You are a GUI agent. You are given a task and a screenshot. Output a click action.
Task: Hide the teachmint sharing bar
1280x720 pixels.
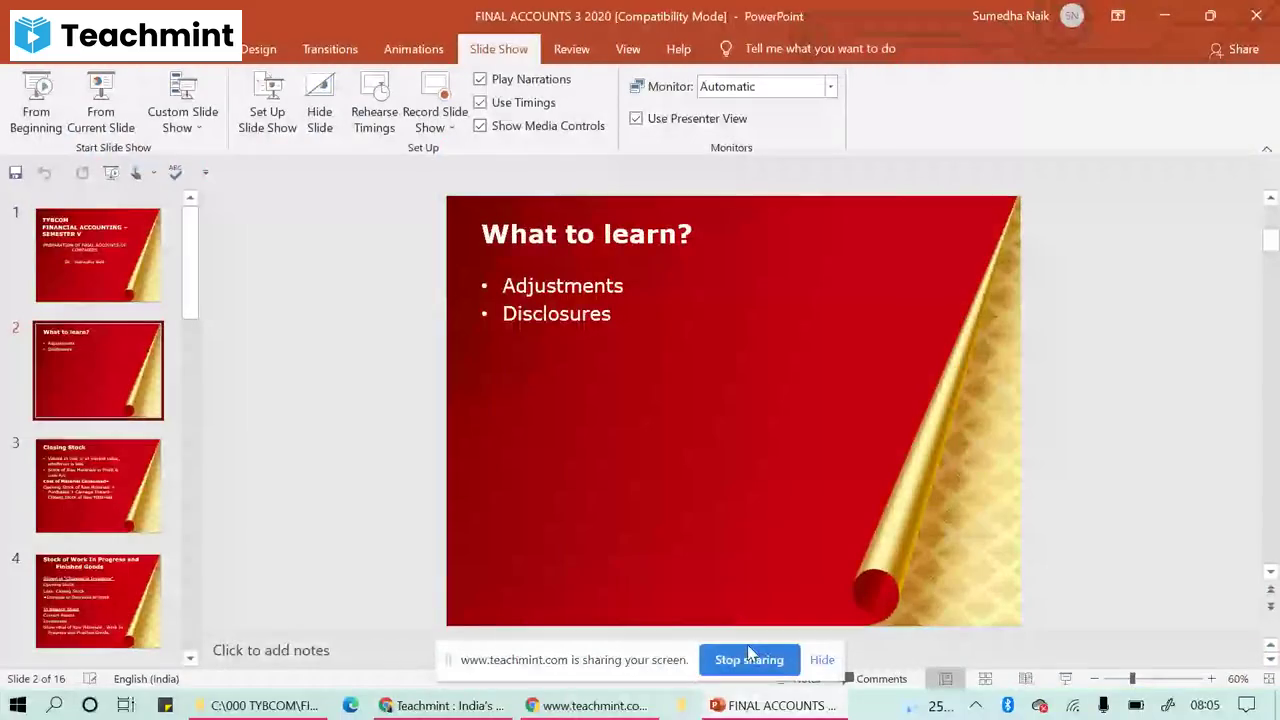point(822,660)
